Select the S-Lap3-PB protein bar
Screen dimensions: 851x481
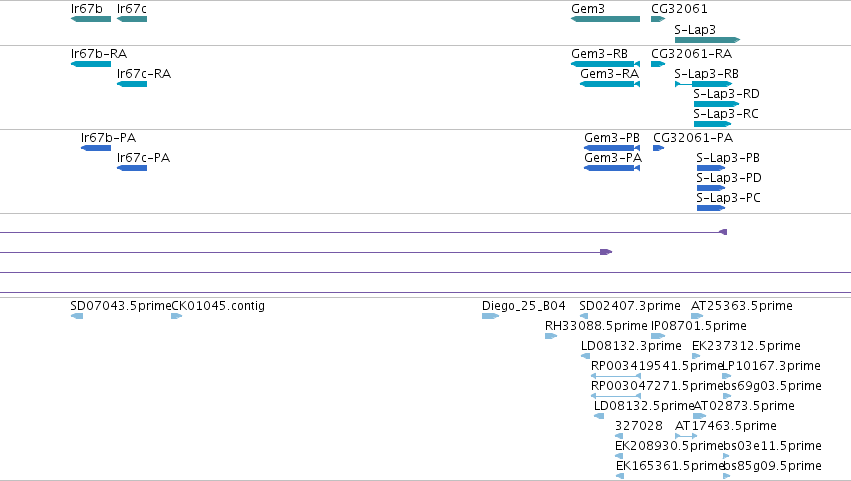(x=710, y=168)
